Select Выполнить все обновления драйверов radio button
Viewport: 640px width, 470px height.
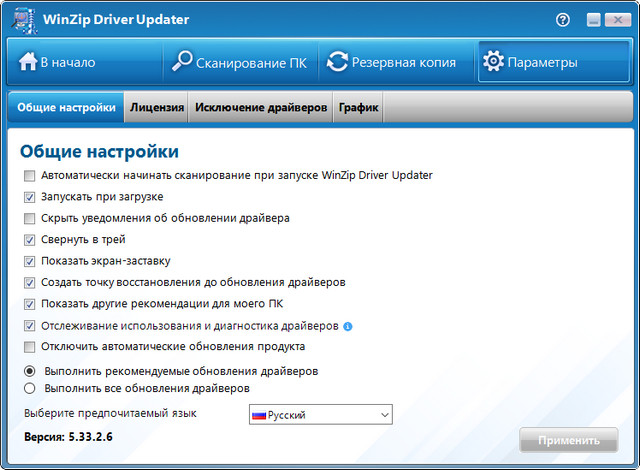pos(30,388)
